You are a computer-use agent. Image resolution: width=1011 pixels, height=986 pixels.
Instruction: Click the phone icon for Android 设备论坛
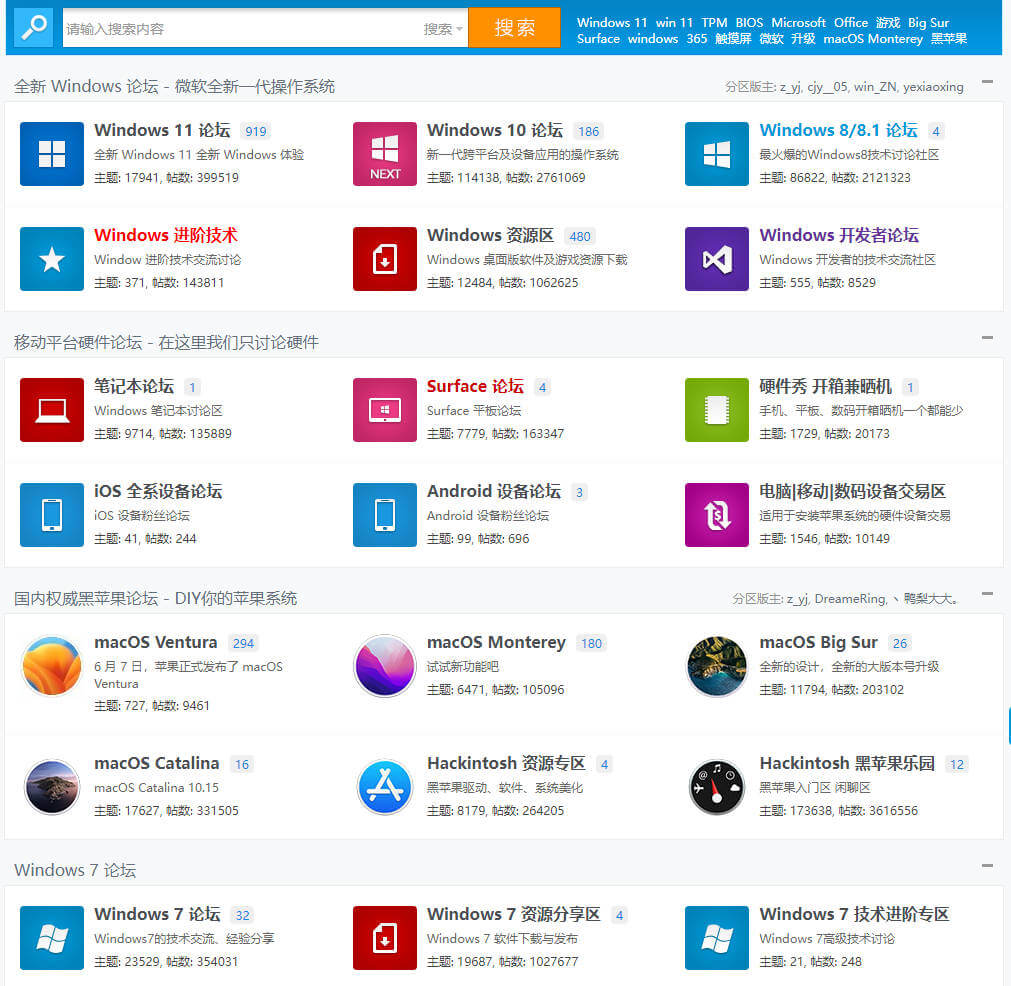384,515
